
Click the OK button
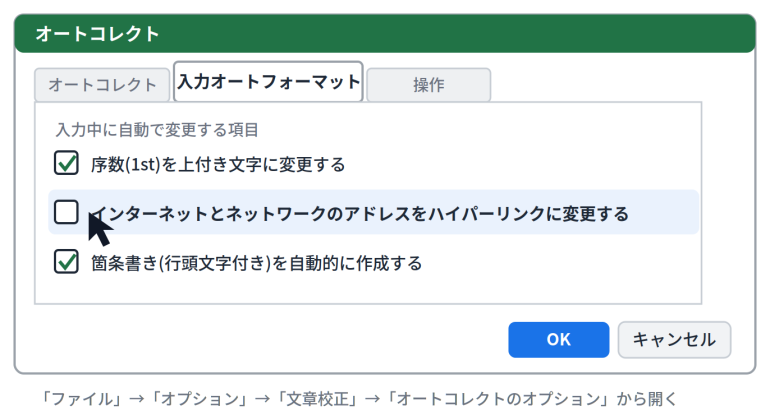[x=559, y=339]
